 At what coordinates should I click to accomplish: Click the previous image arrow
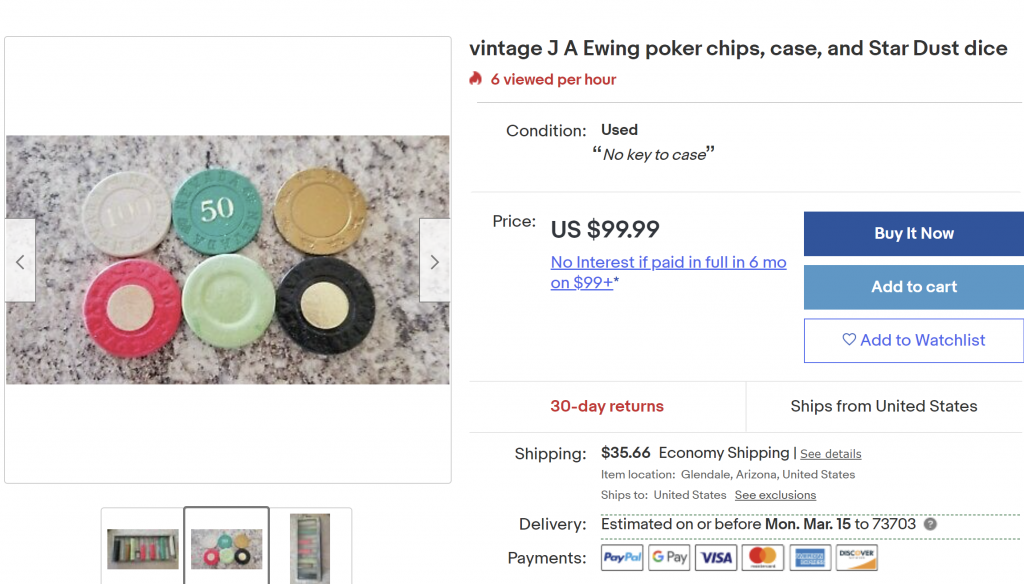20,261
